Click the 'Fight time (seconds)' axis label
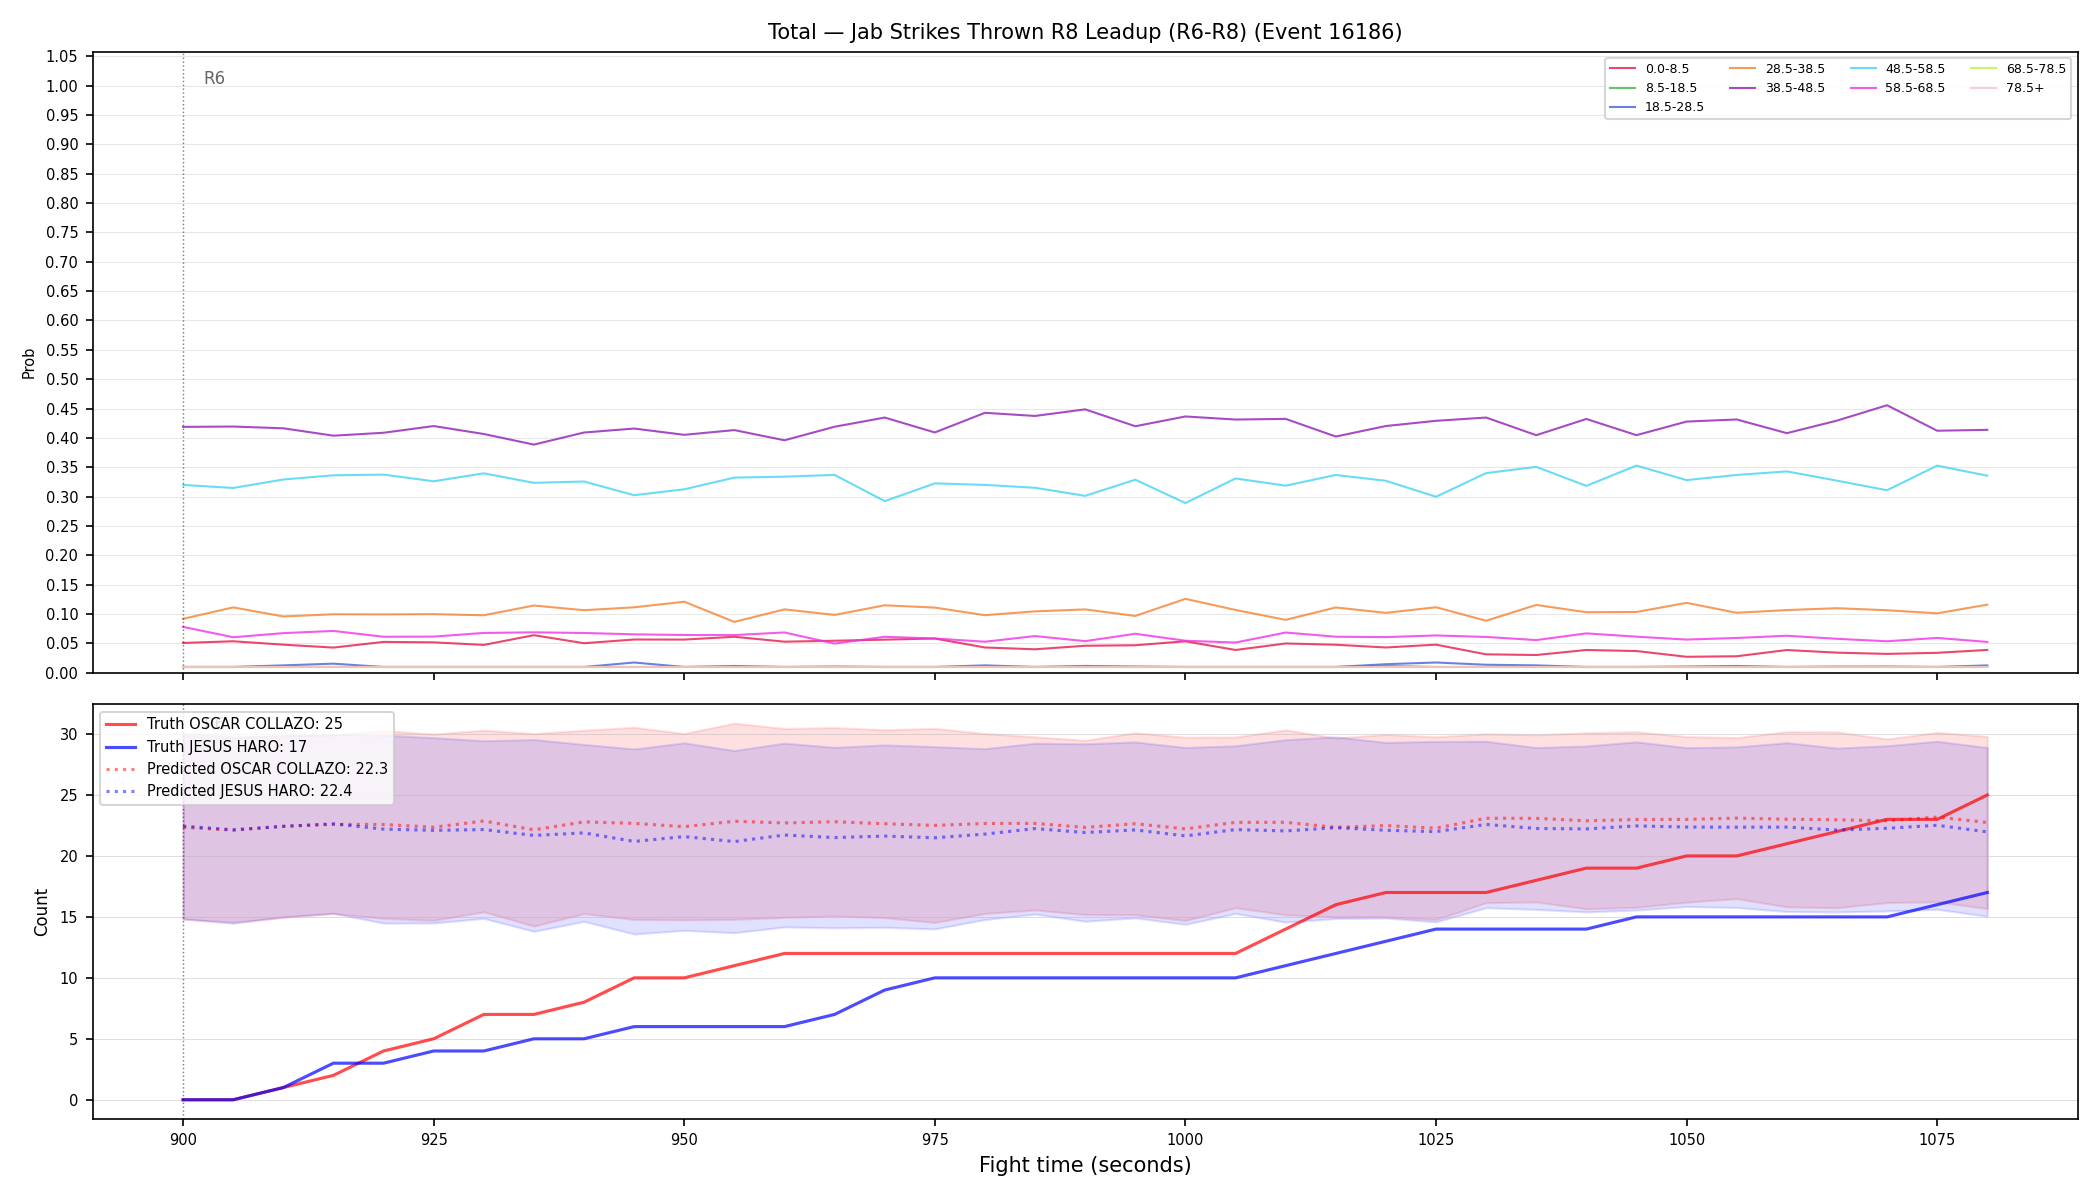 coord(1085,1165)
